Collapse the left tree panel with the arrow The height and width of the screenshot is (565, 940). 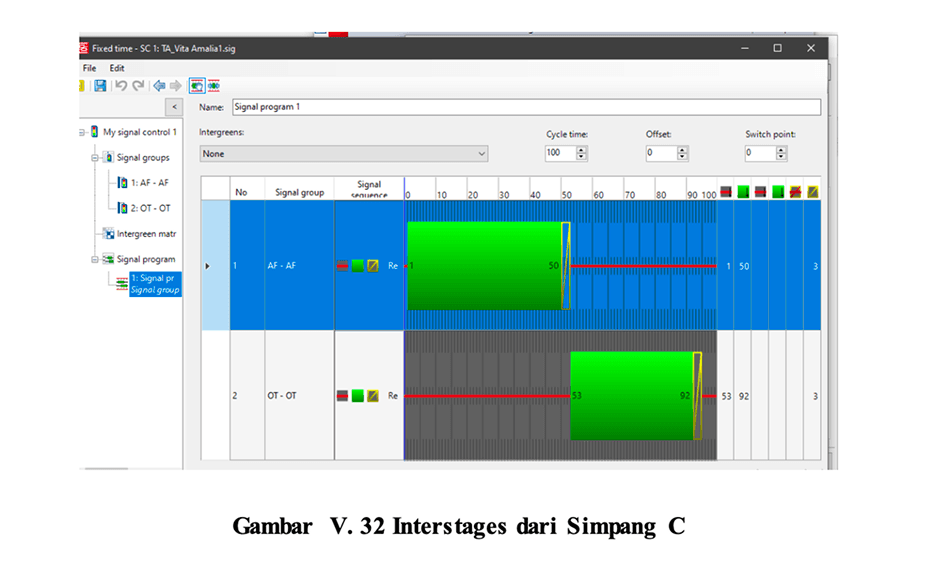click(x=174, y=107)
